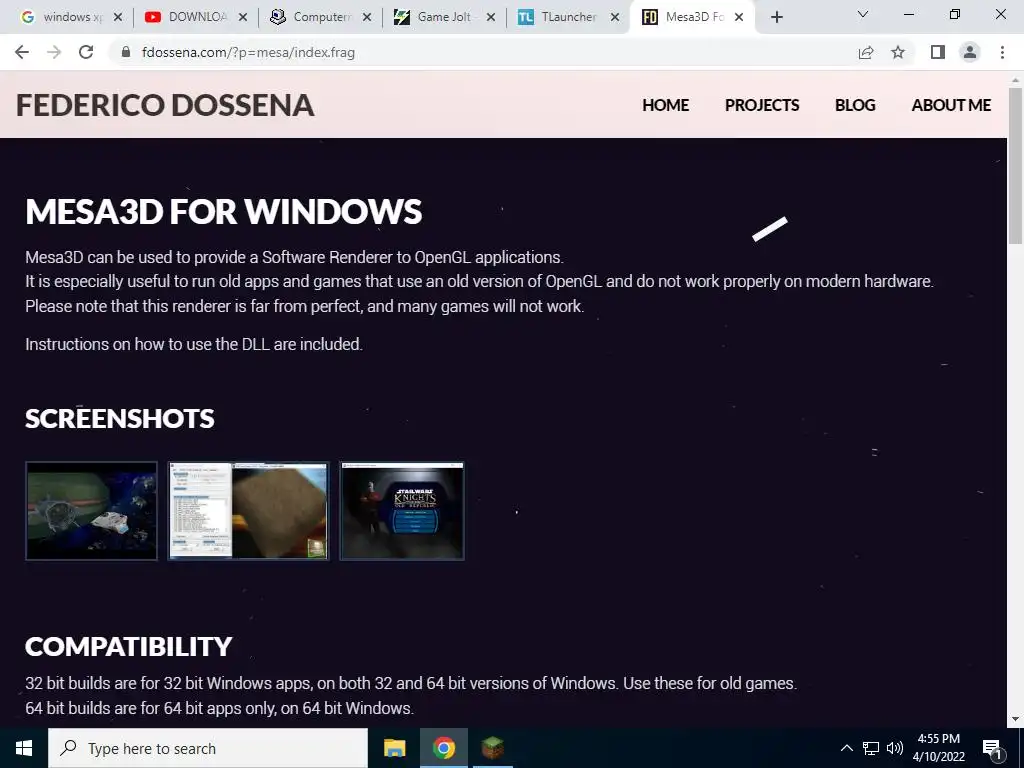Screen dimensions: 1024x768
Task: Click the COMPATIBILITY heading
Action: point(129,647)
